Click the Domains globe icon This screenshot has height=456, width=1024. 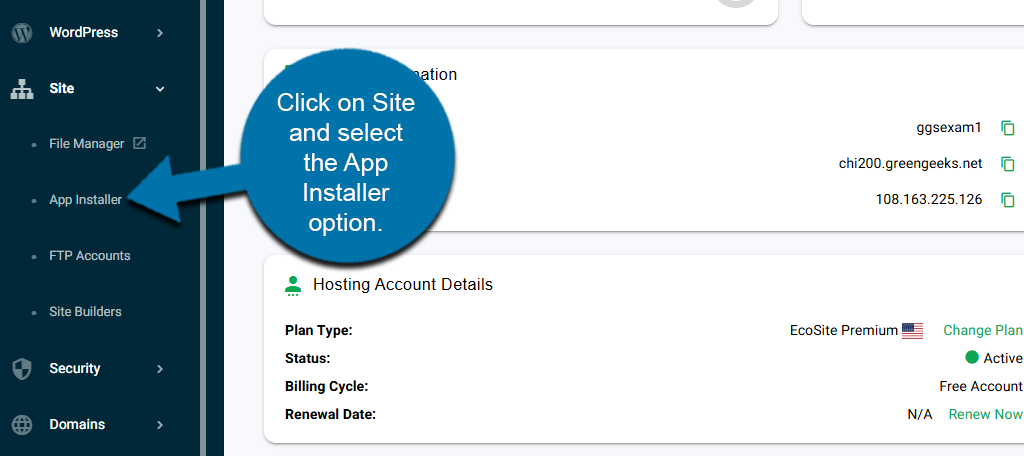tap(21, 425)
